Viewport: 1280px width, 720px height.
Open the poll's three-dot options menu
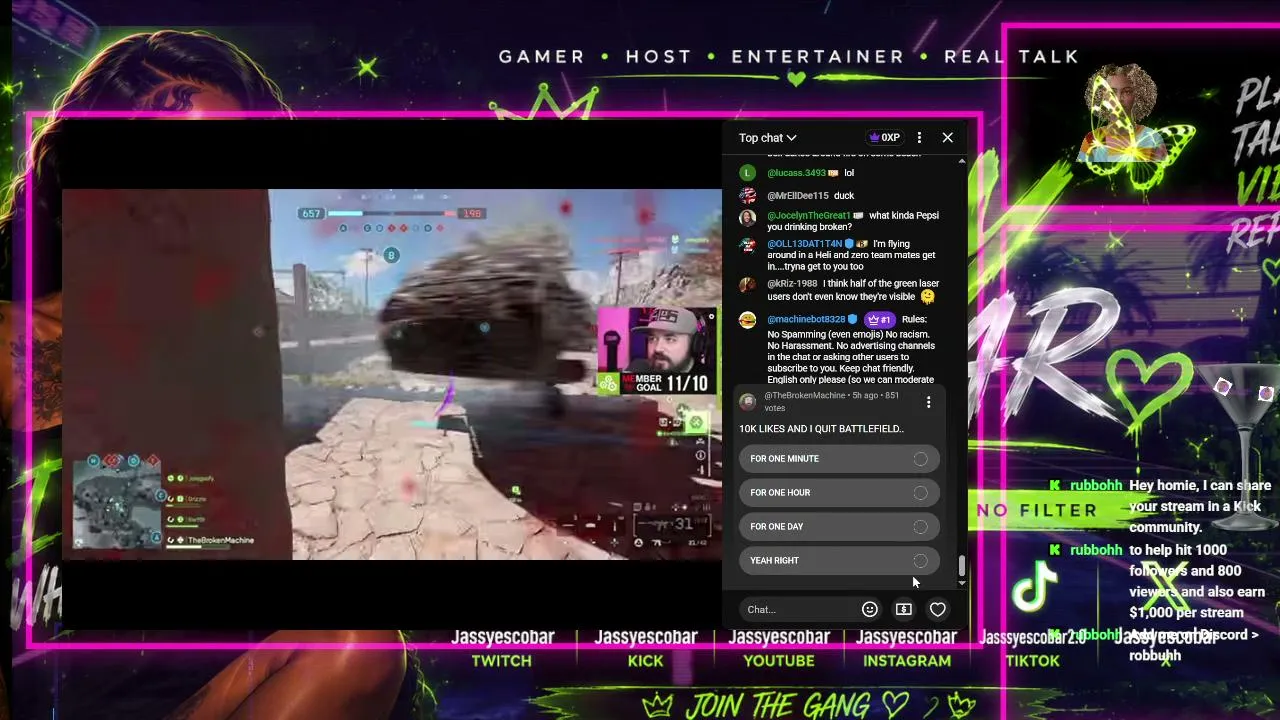click(x=928, y=402)
